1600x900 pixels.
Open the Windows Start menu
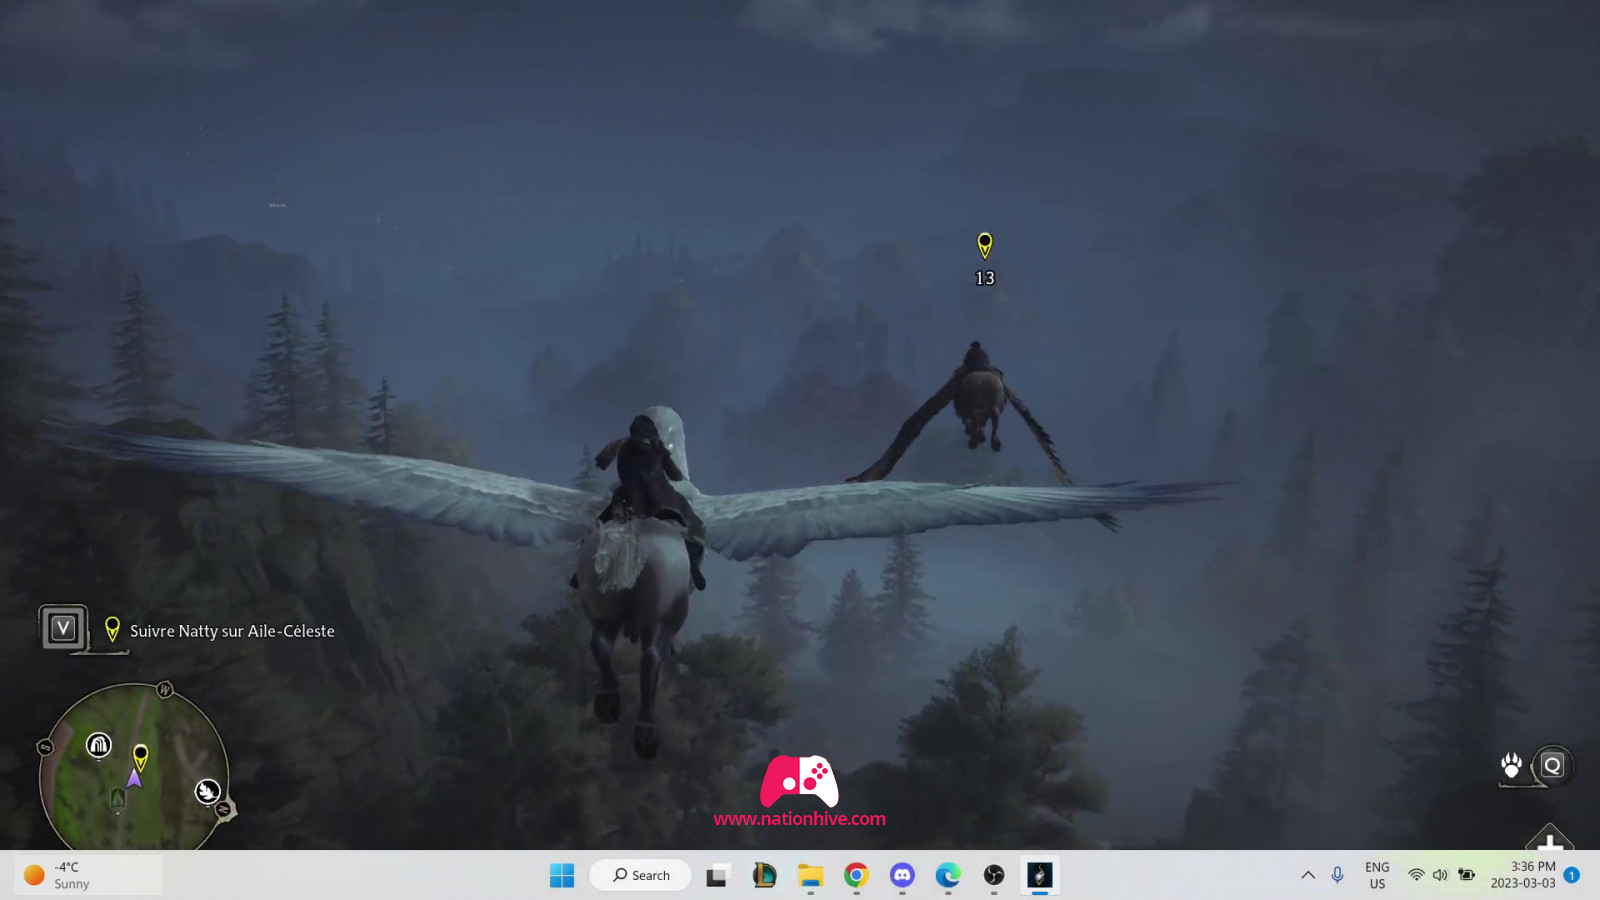(x=562, y=875)
